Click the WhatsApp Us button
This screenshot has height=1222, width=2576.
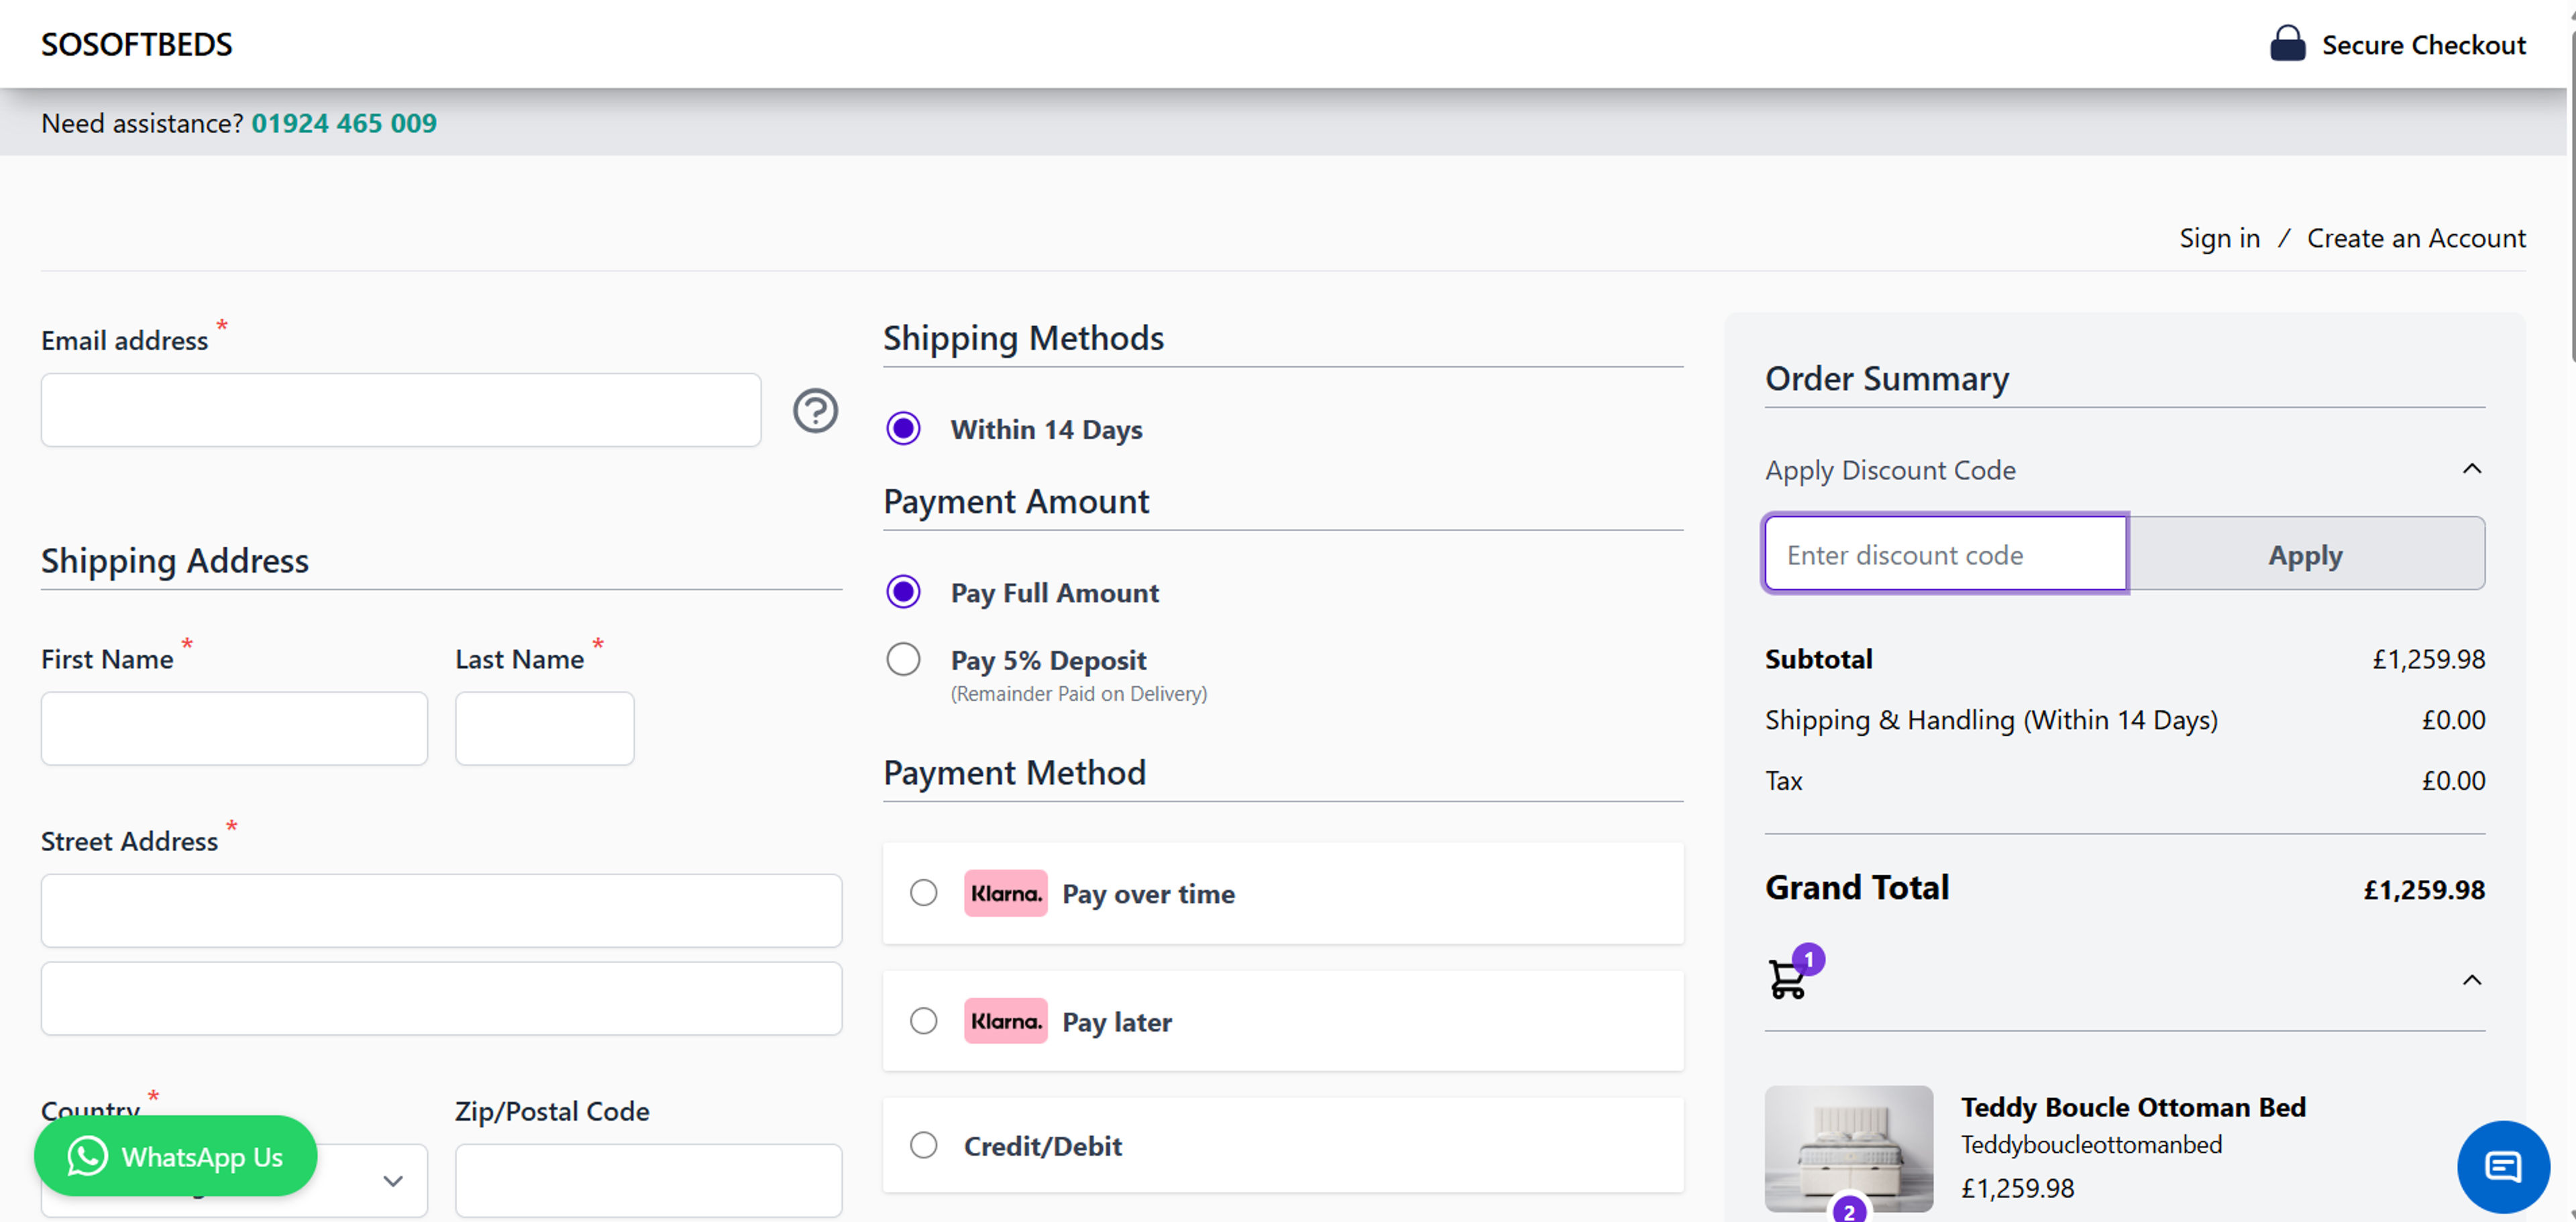(176, 1156)
